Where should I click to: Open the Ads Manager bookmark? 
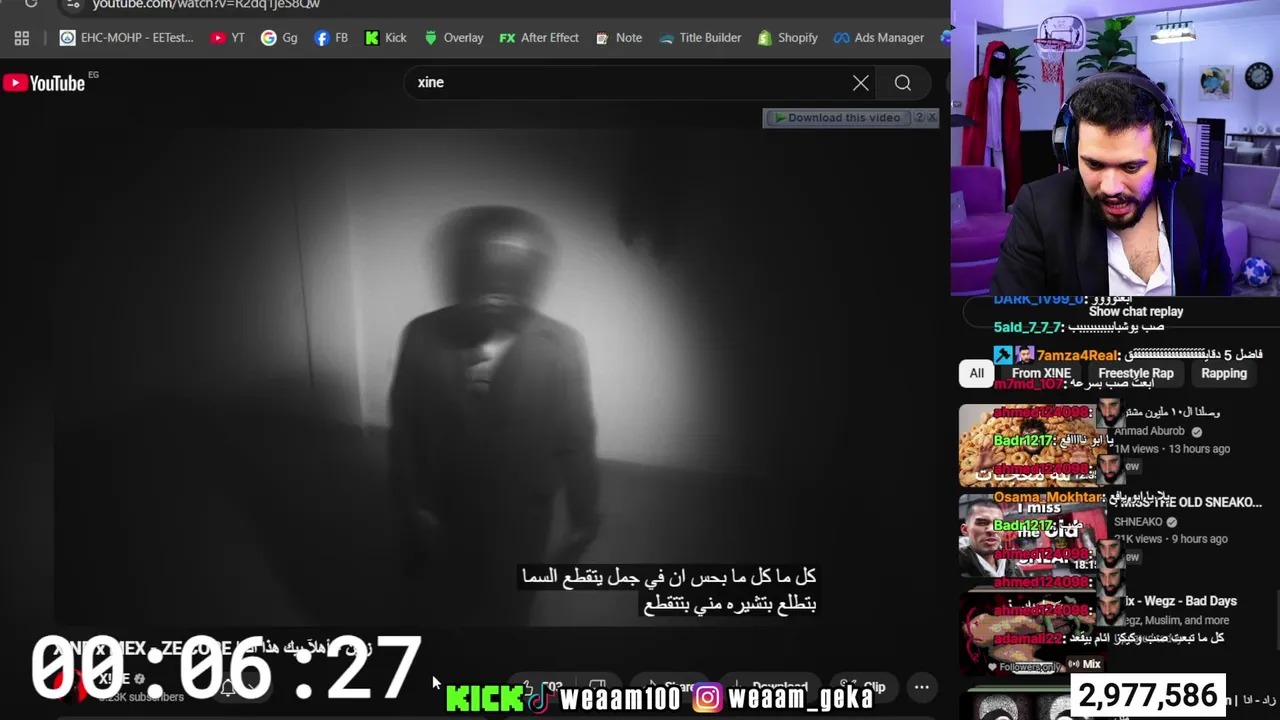879,38
